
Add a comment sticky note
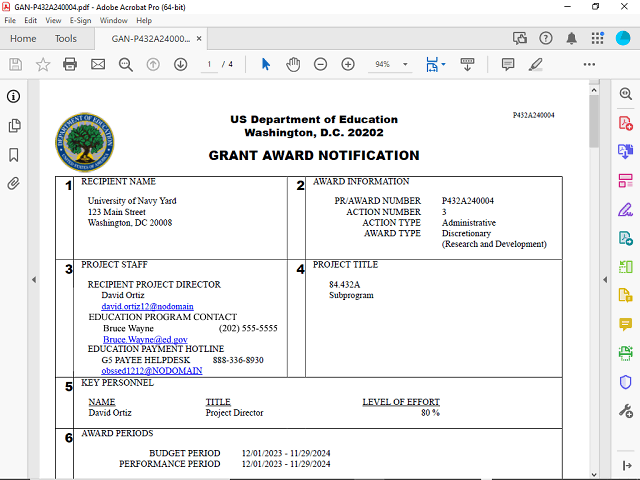(x=508, y=64)
